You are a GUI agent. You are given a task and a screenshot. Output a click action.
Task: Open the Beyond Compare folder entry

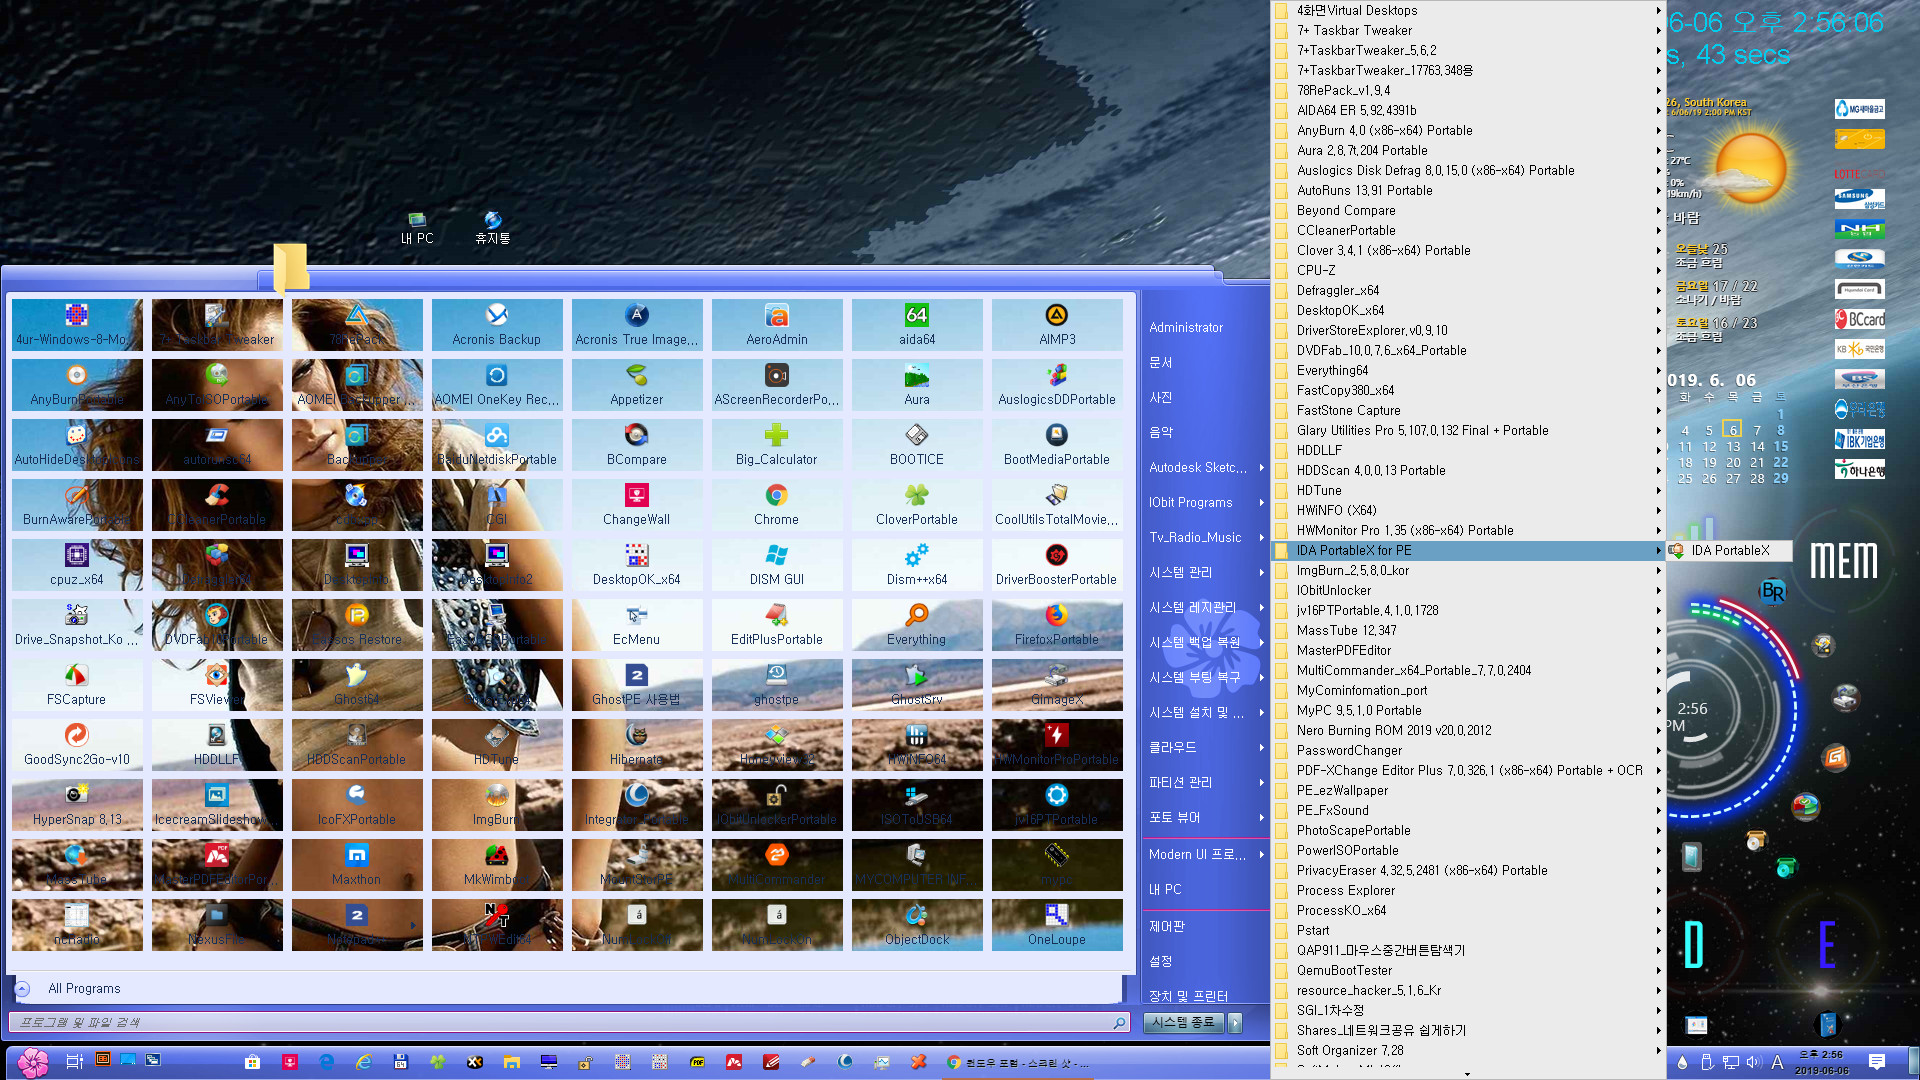(x=1467, y=210)
